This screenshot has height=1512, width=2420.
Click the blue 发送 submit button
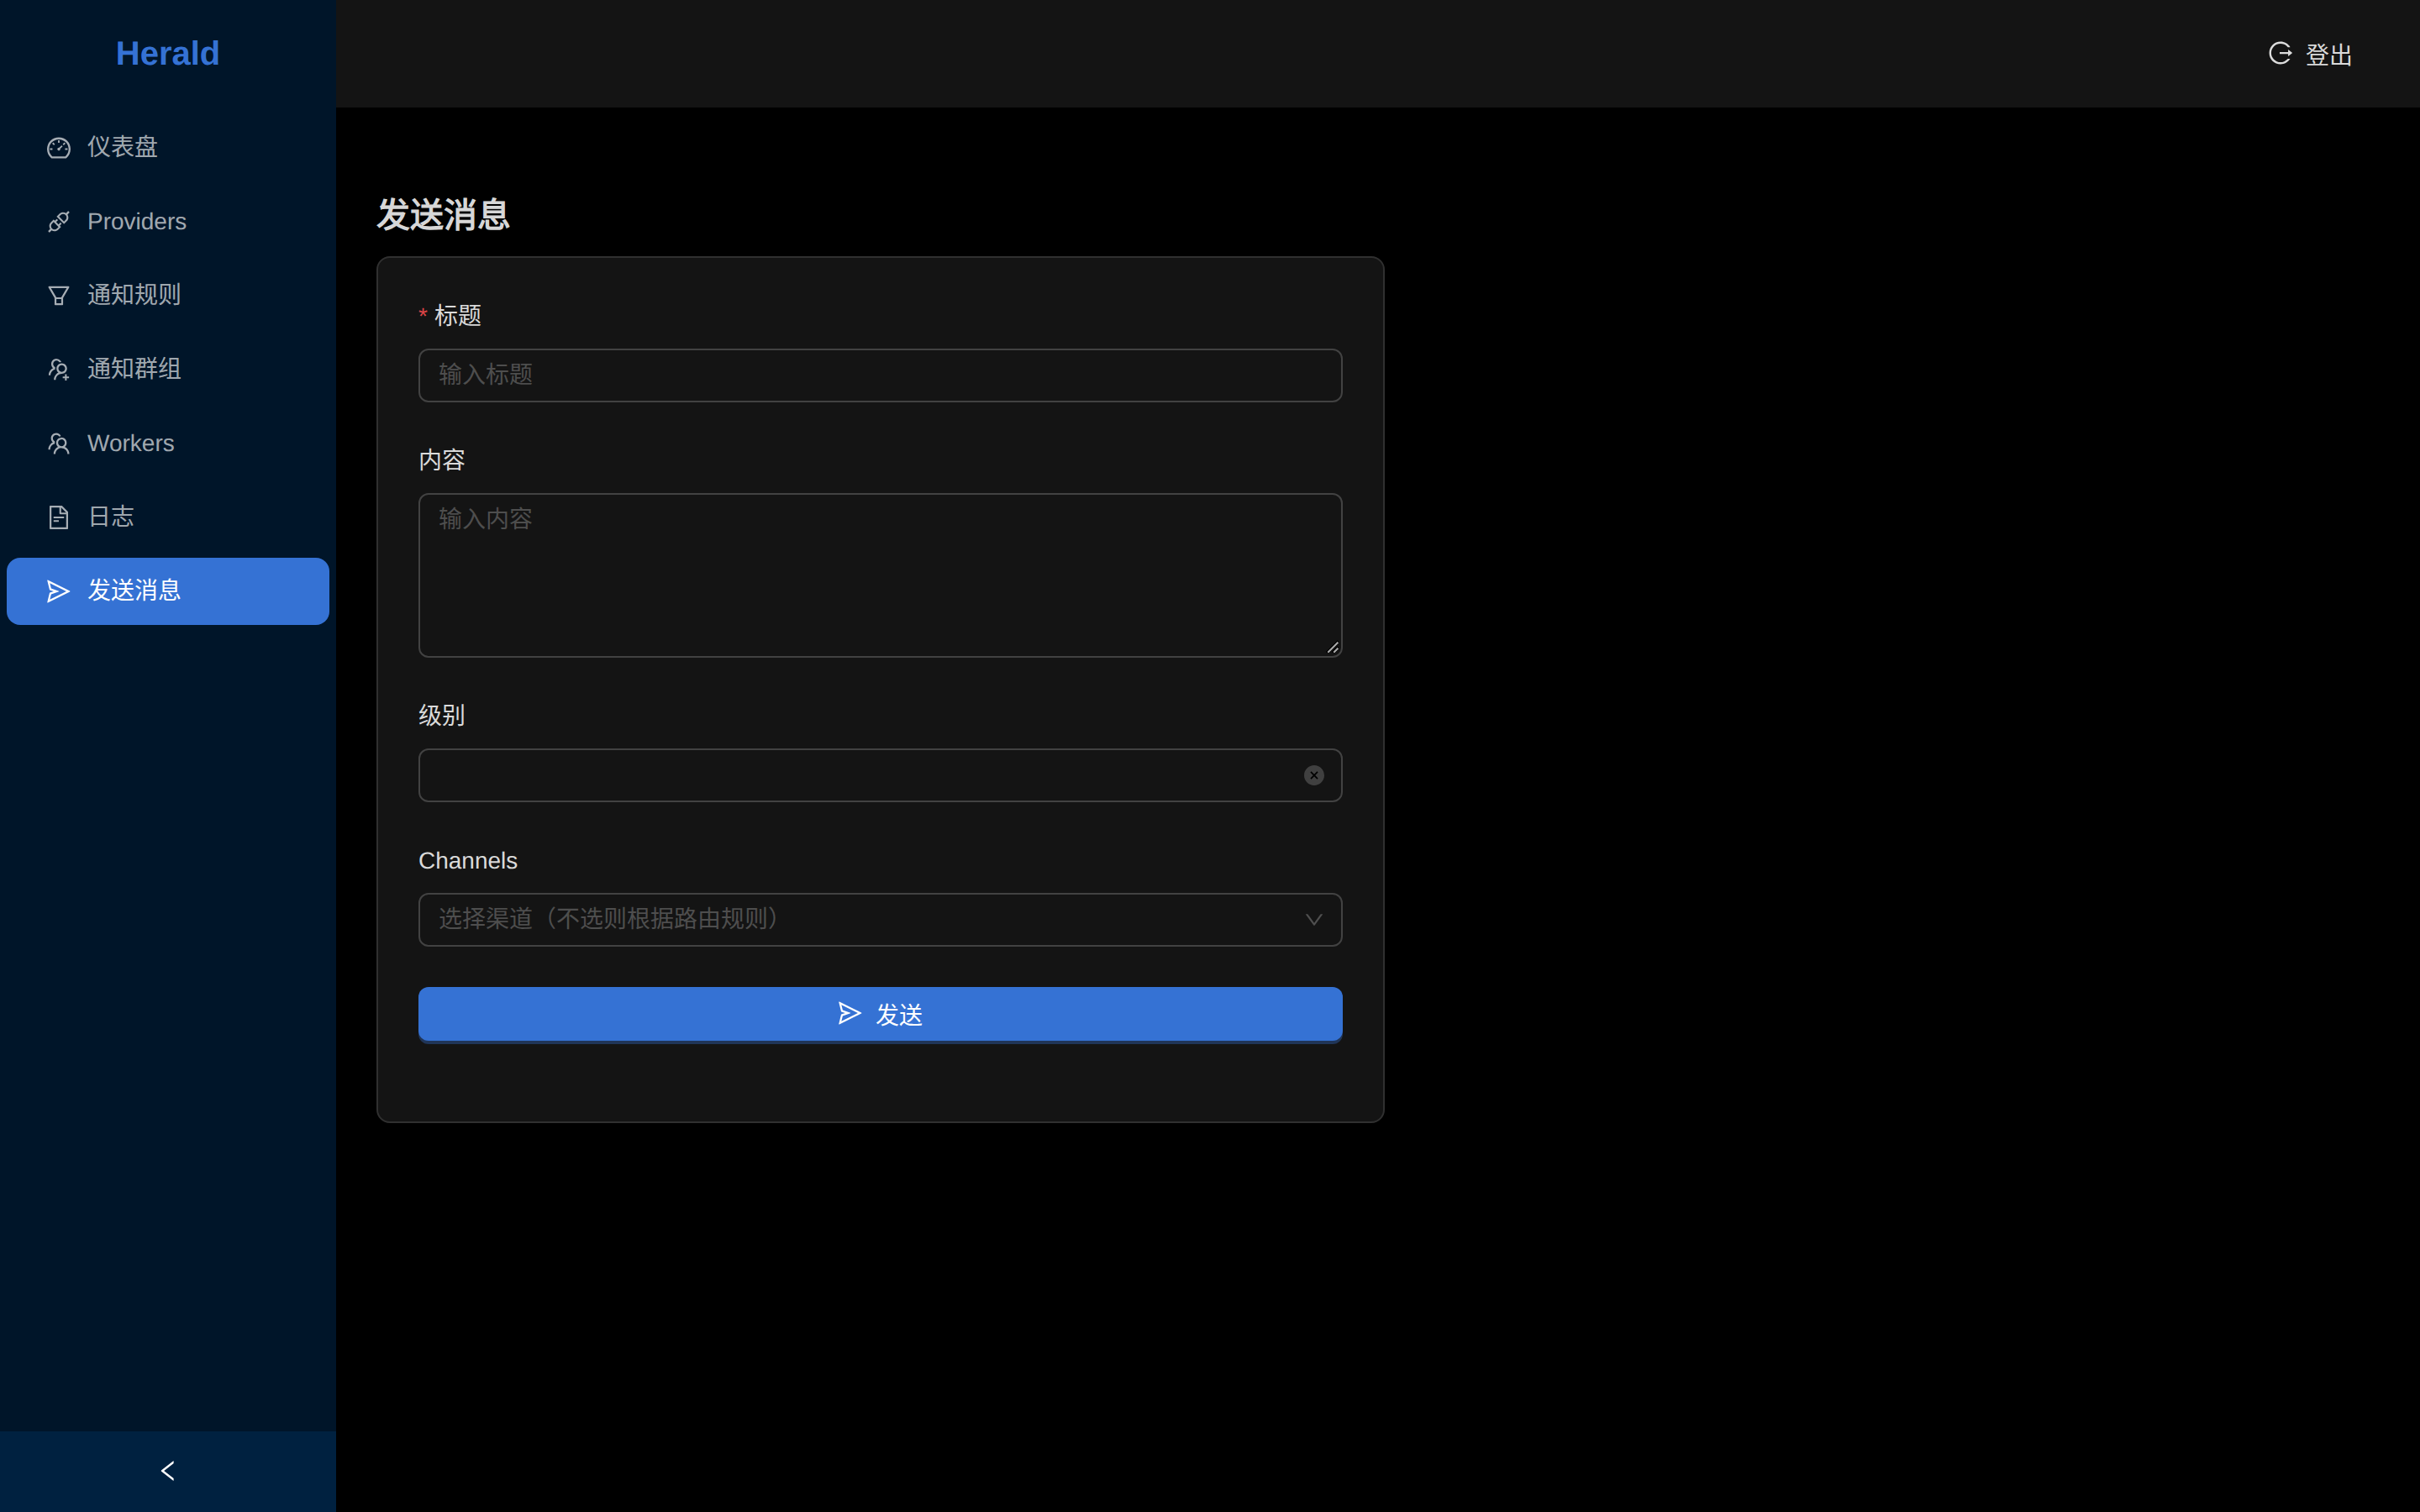(880, 1015)
